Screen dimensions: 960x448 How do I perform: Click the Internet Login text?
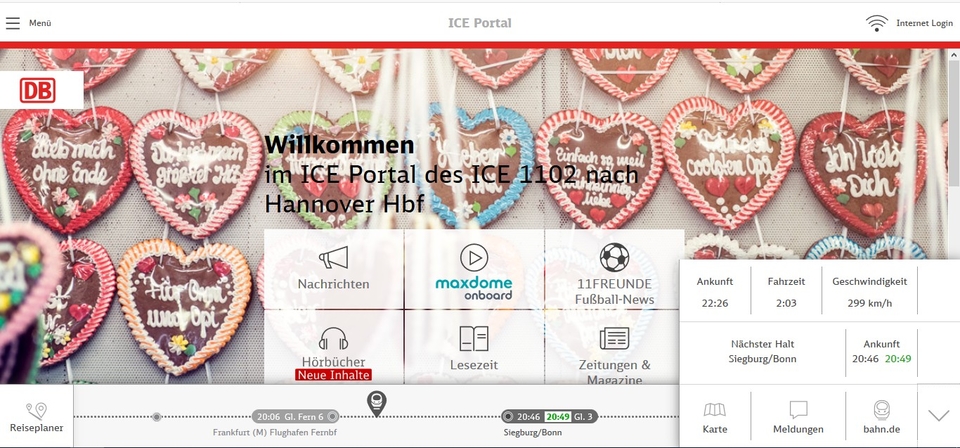tap(924, 23)
